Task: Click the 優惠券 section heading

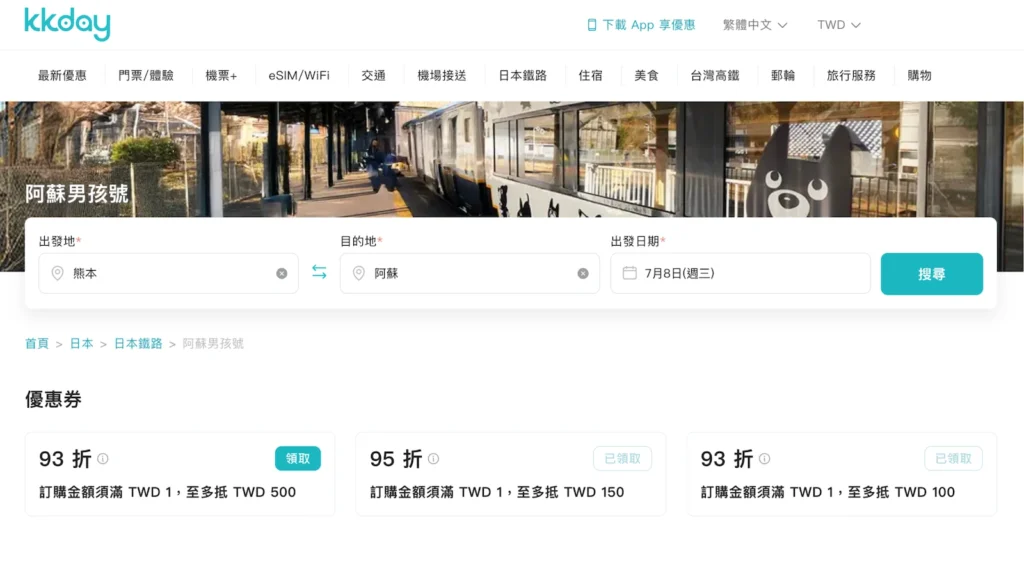Action: [53, 399]
